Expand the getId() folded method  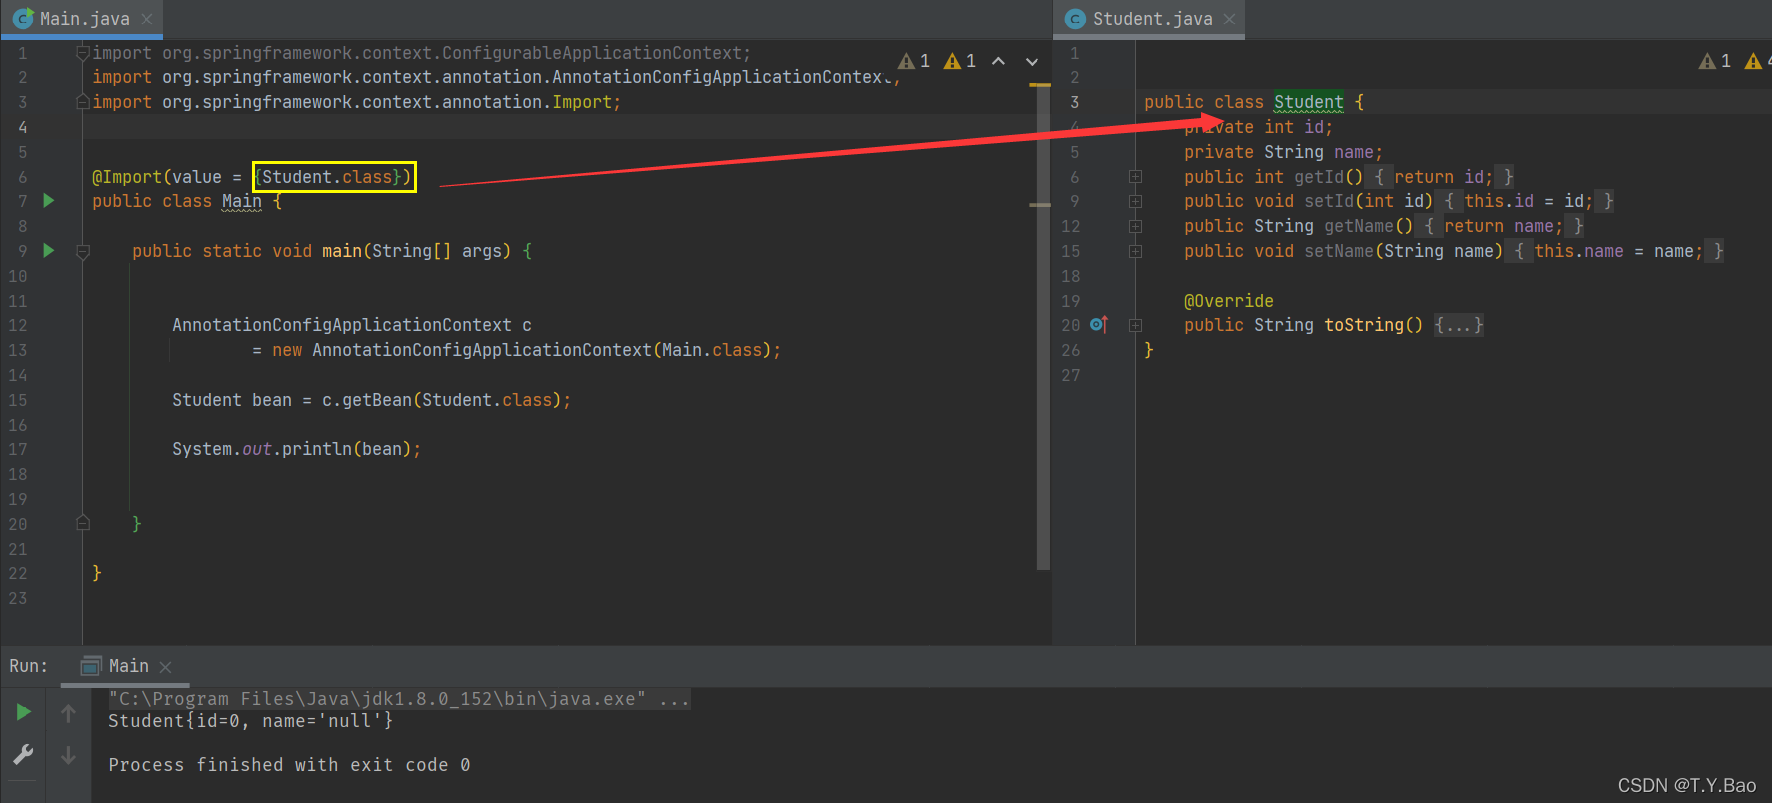[x=1135, y=177]
